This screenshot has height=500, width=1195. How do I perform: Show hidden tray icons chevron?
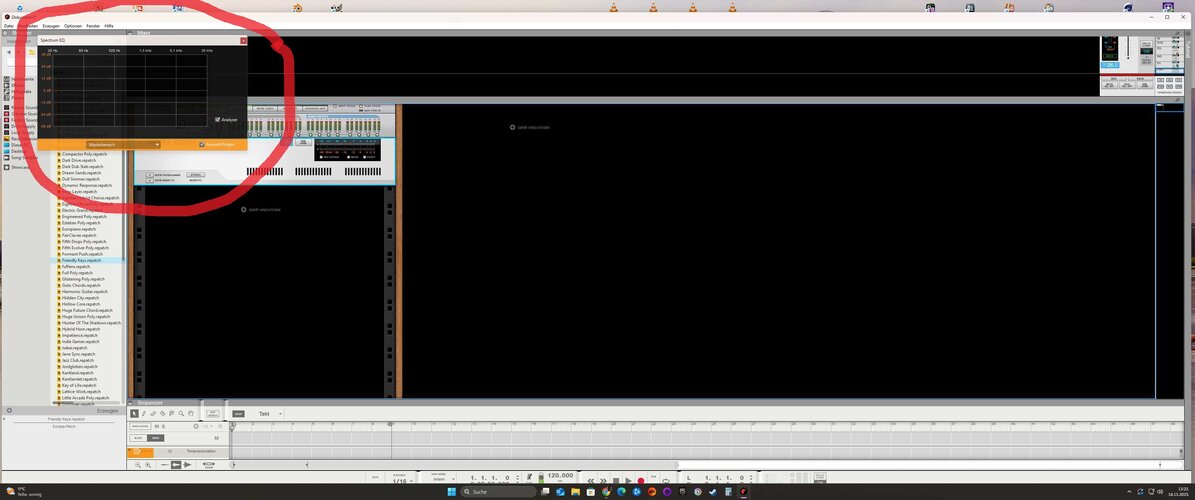click(x=1129, y=492)
